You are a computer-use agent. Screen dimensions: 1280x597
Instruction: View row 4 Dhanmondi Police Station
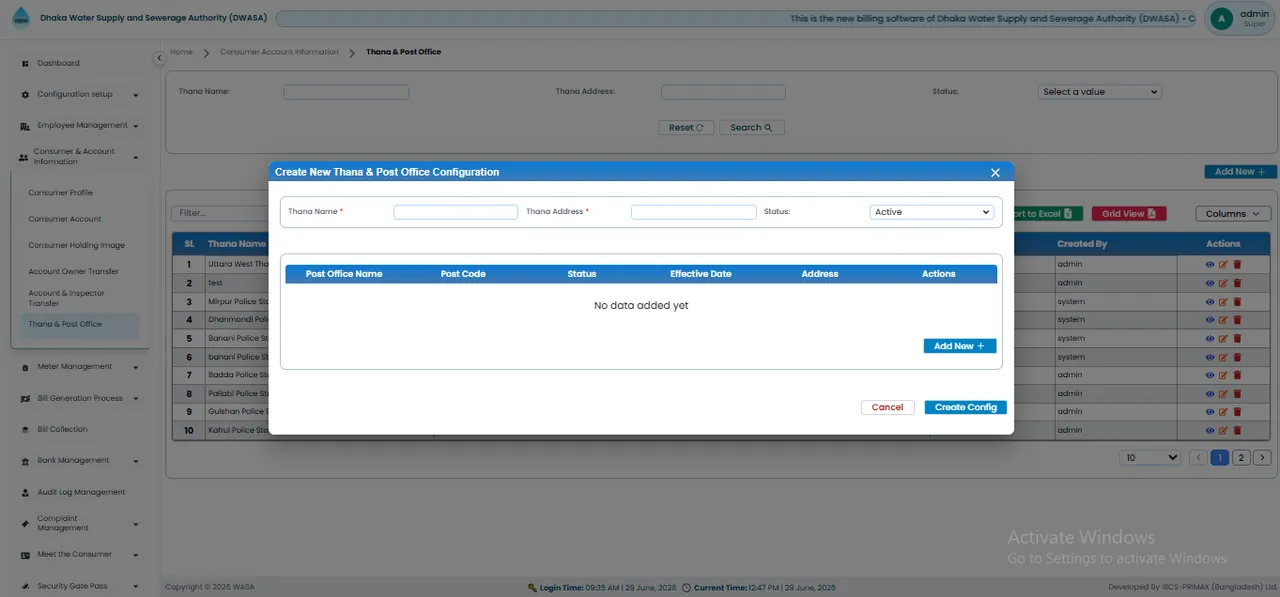click(x=1210, y=320)
